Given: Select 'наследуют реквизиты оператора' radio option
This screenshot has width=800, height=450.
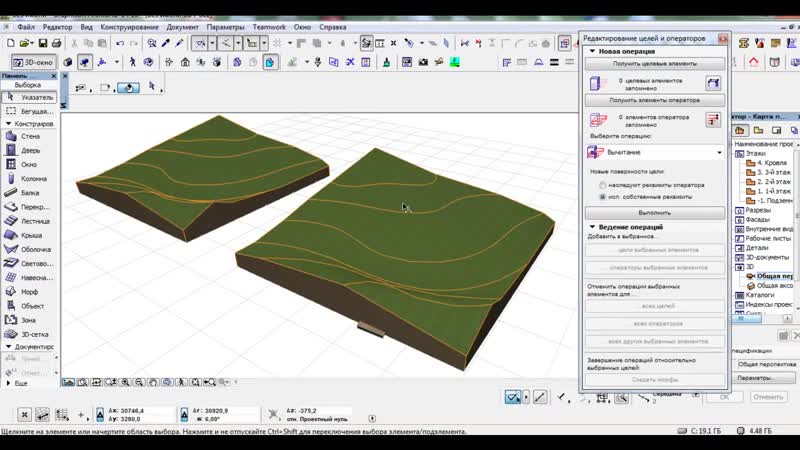Looking at the screenshot, I should (602, 185).
